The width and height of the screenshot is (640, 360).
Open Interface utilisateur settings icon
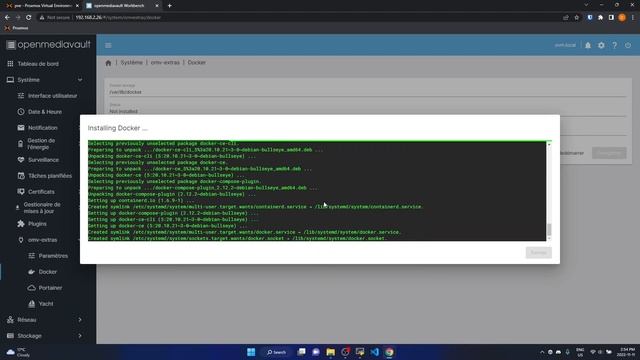(21, 96)
